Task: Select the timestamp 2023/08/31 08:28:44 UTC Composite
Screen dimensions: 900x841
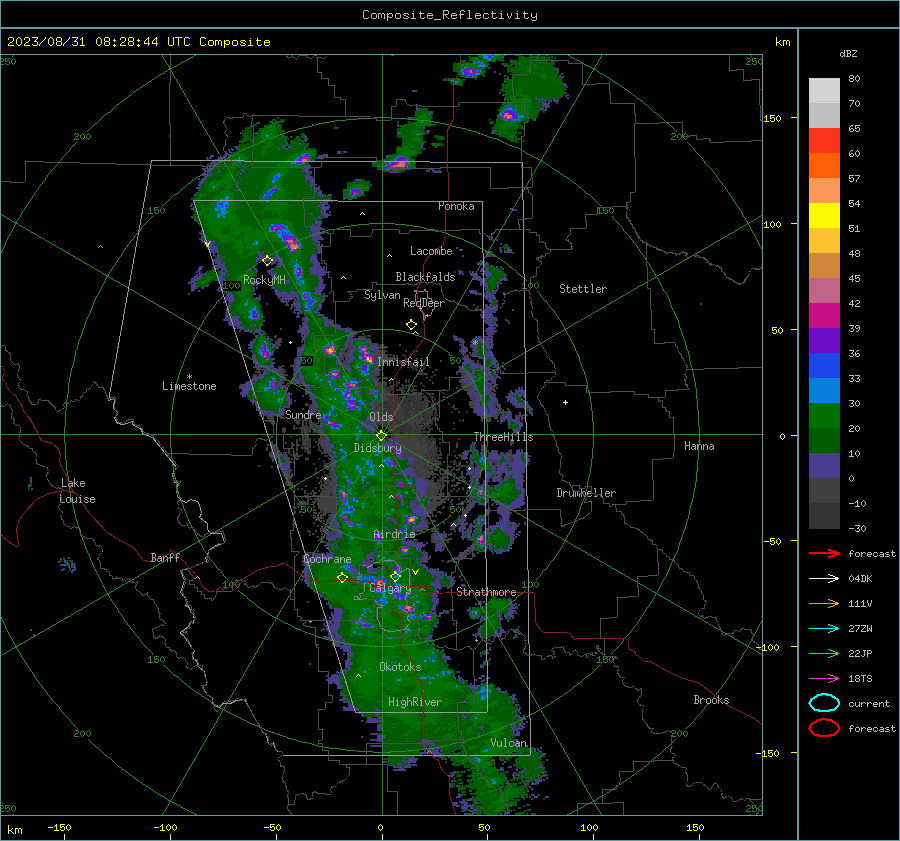Action: click(138, 42)
